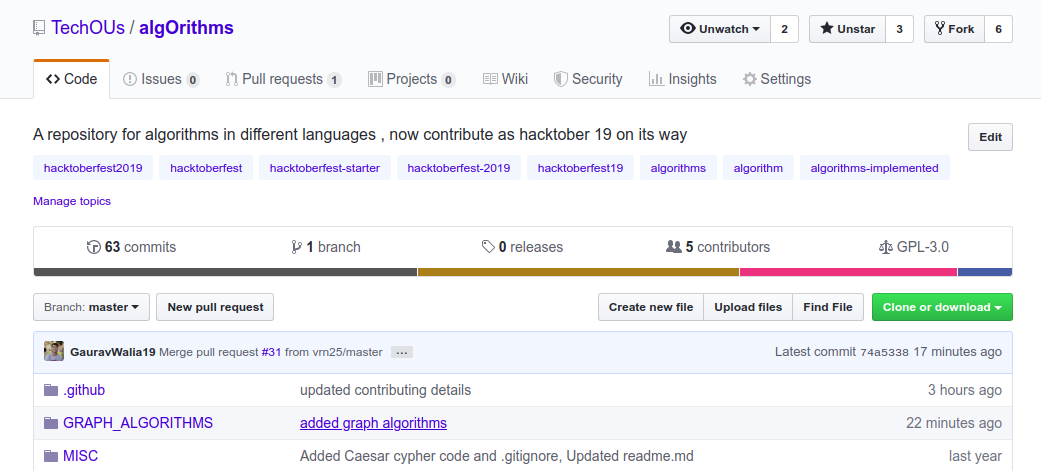The width and height of the screenshot is (1041, 471).
Task: Open the plain hacktoberfest topic tag
Action: [x=206, y=168]
